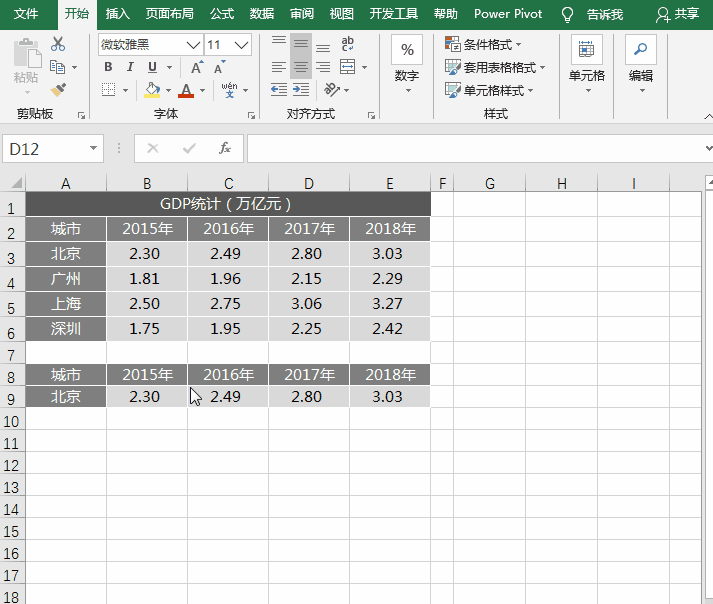Image resolution: width=713 pixels, height=604 pixels.
Task: Click formula bar confirm checkmark
Action: (x=189, y=148)
